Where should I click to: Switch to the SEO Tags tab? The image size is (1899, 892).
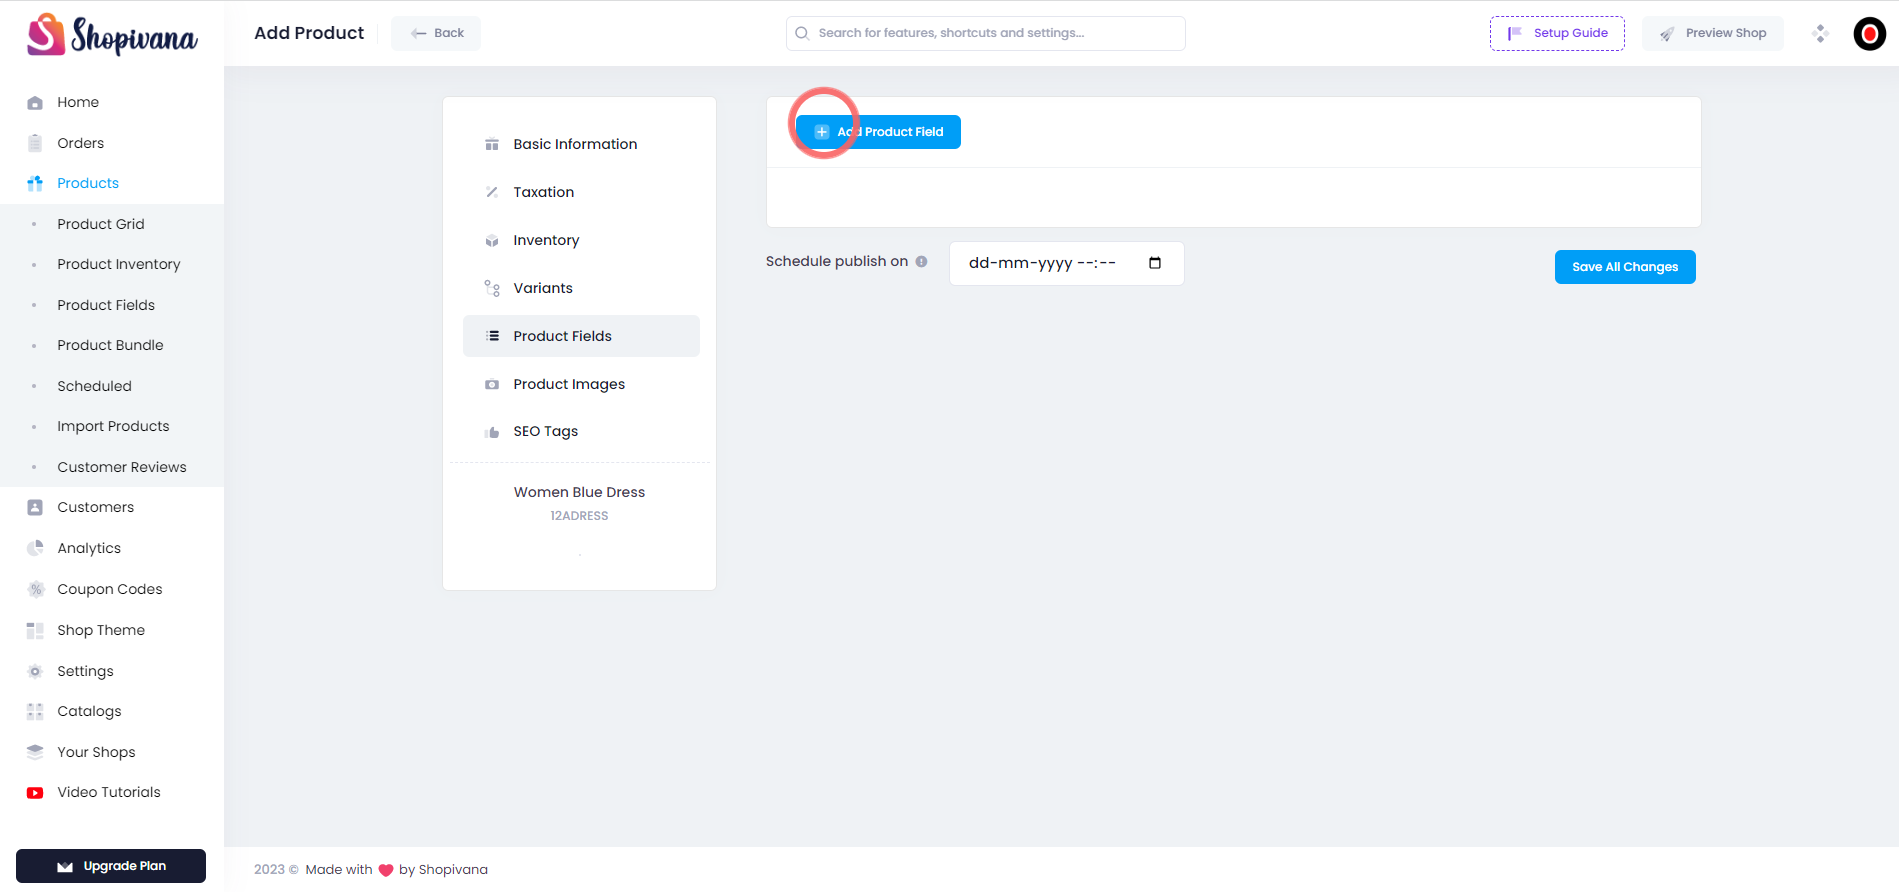click(581, 432)
